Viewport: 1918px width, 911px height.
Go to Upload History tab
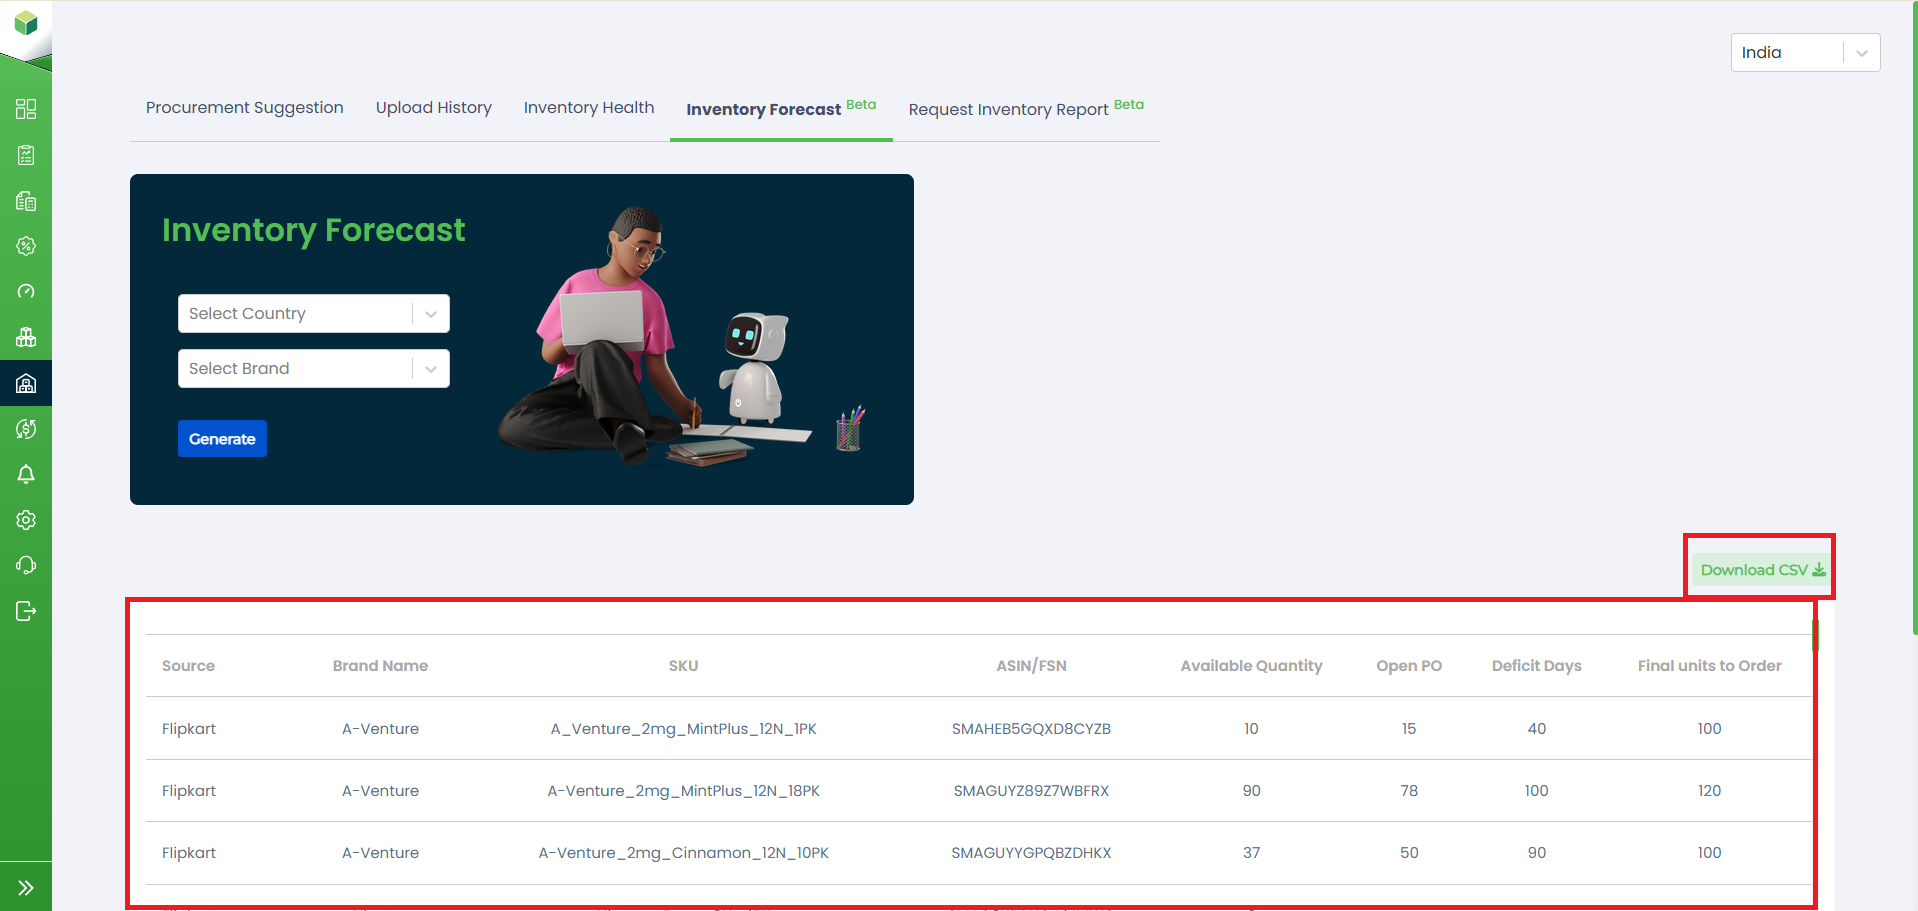coord(433,108)
